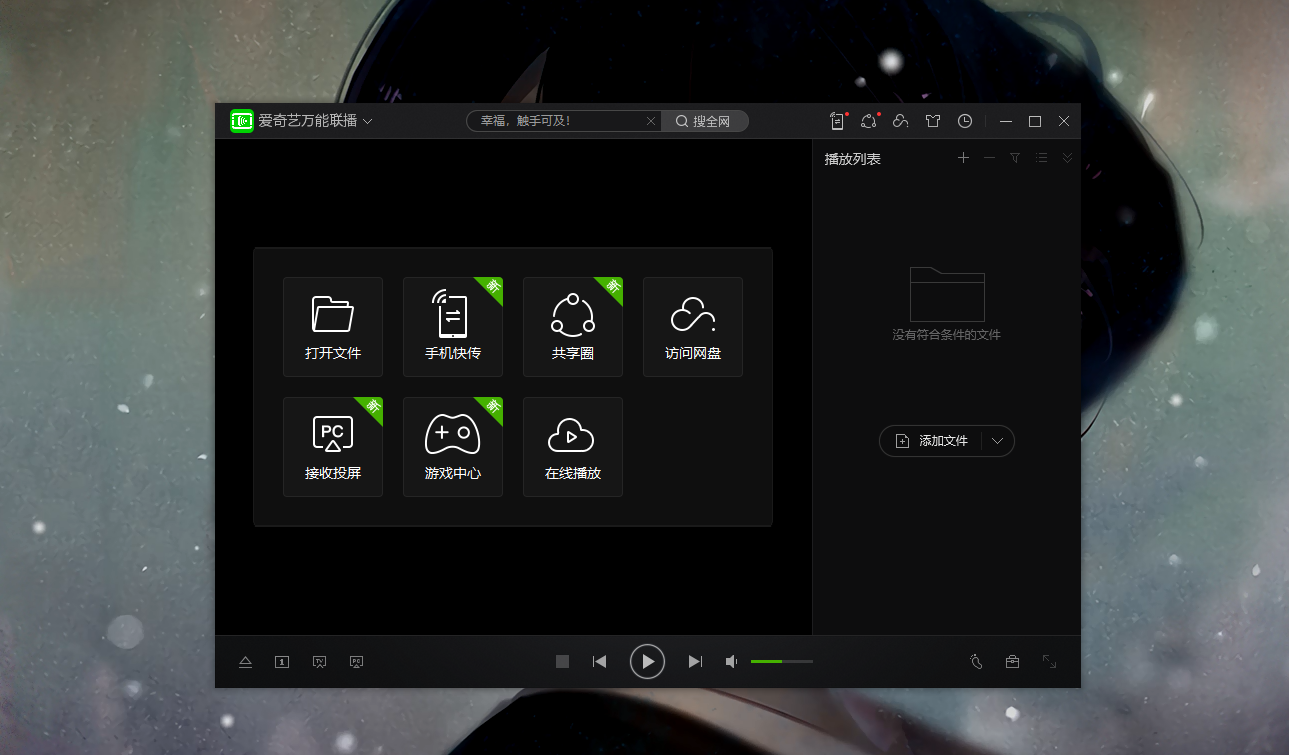Viewport: 1289px width, 755px height.
Task: Open the toolbox briefcase icon
Action: click(1012, 661)
